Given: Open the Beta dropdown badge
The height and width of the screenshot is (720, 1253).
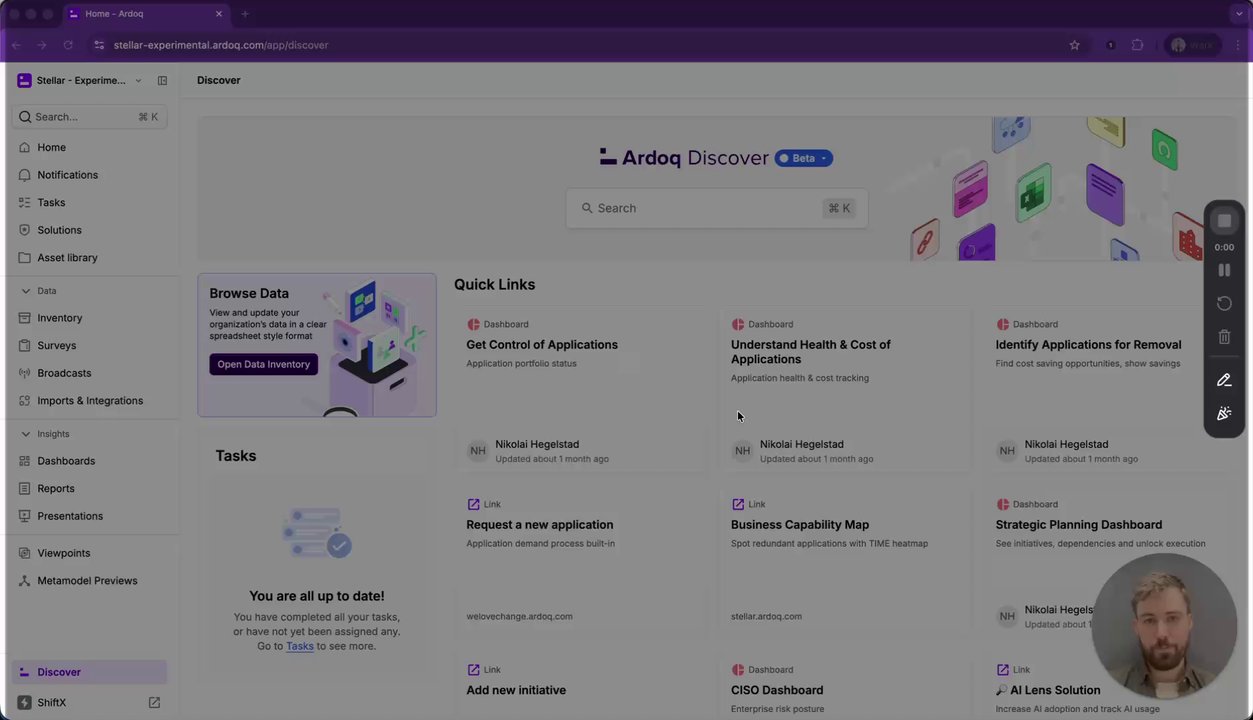Looking at the screenshot, I should 804,158.
